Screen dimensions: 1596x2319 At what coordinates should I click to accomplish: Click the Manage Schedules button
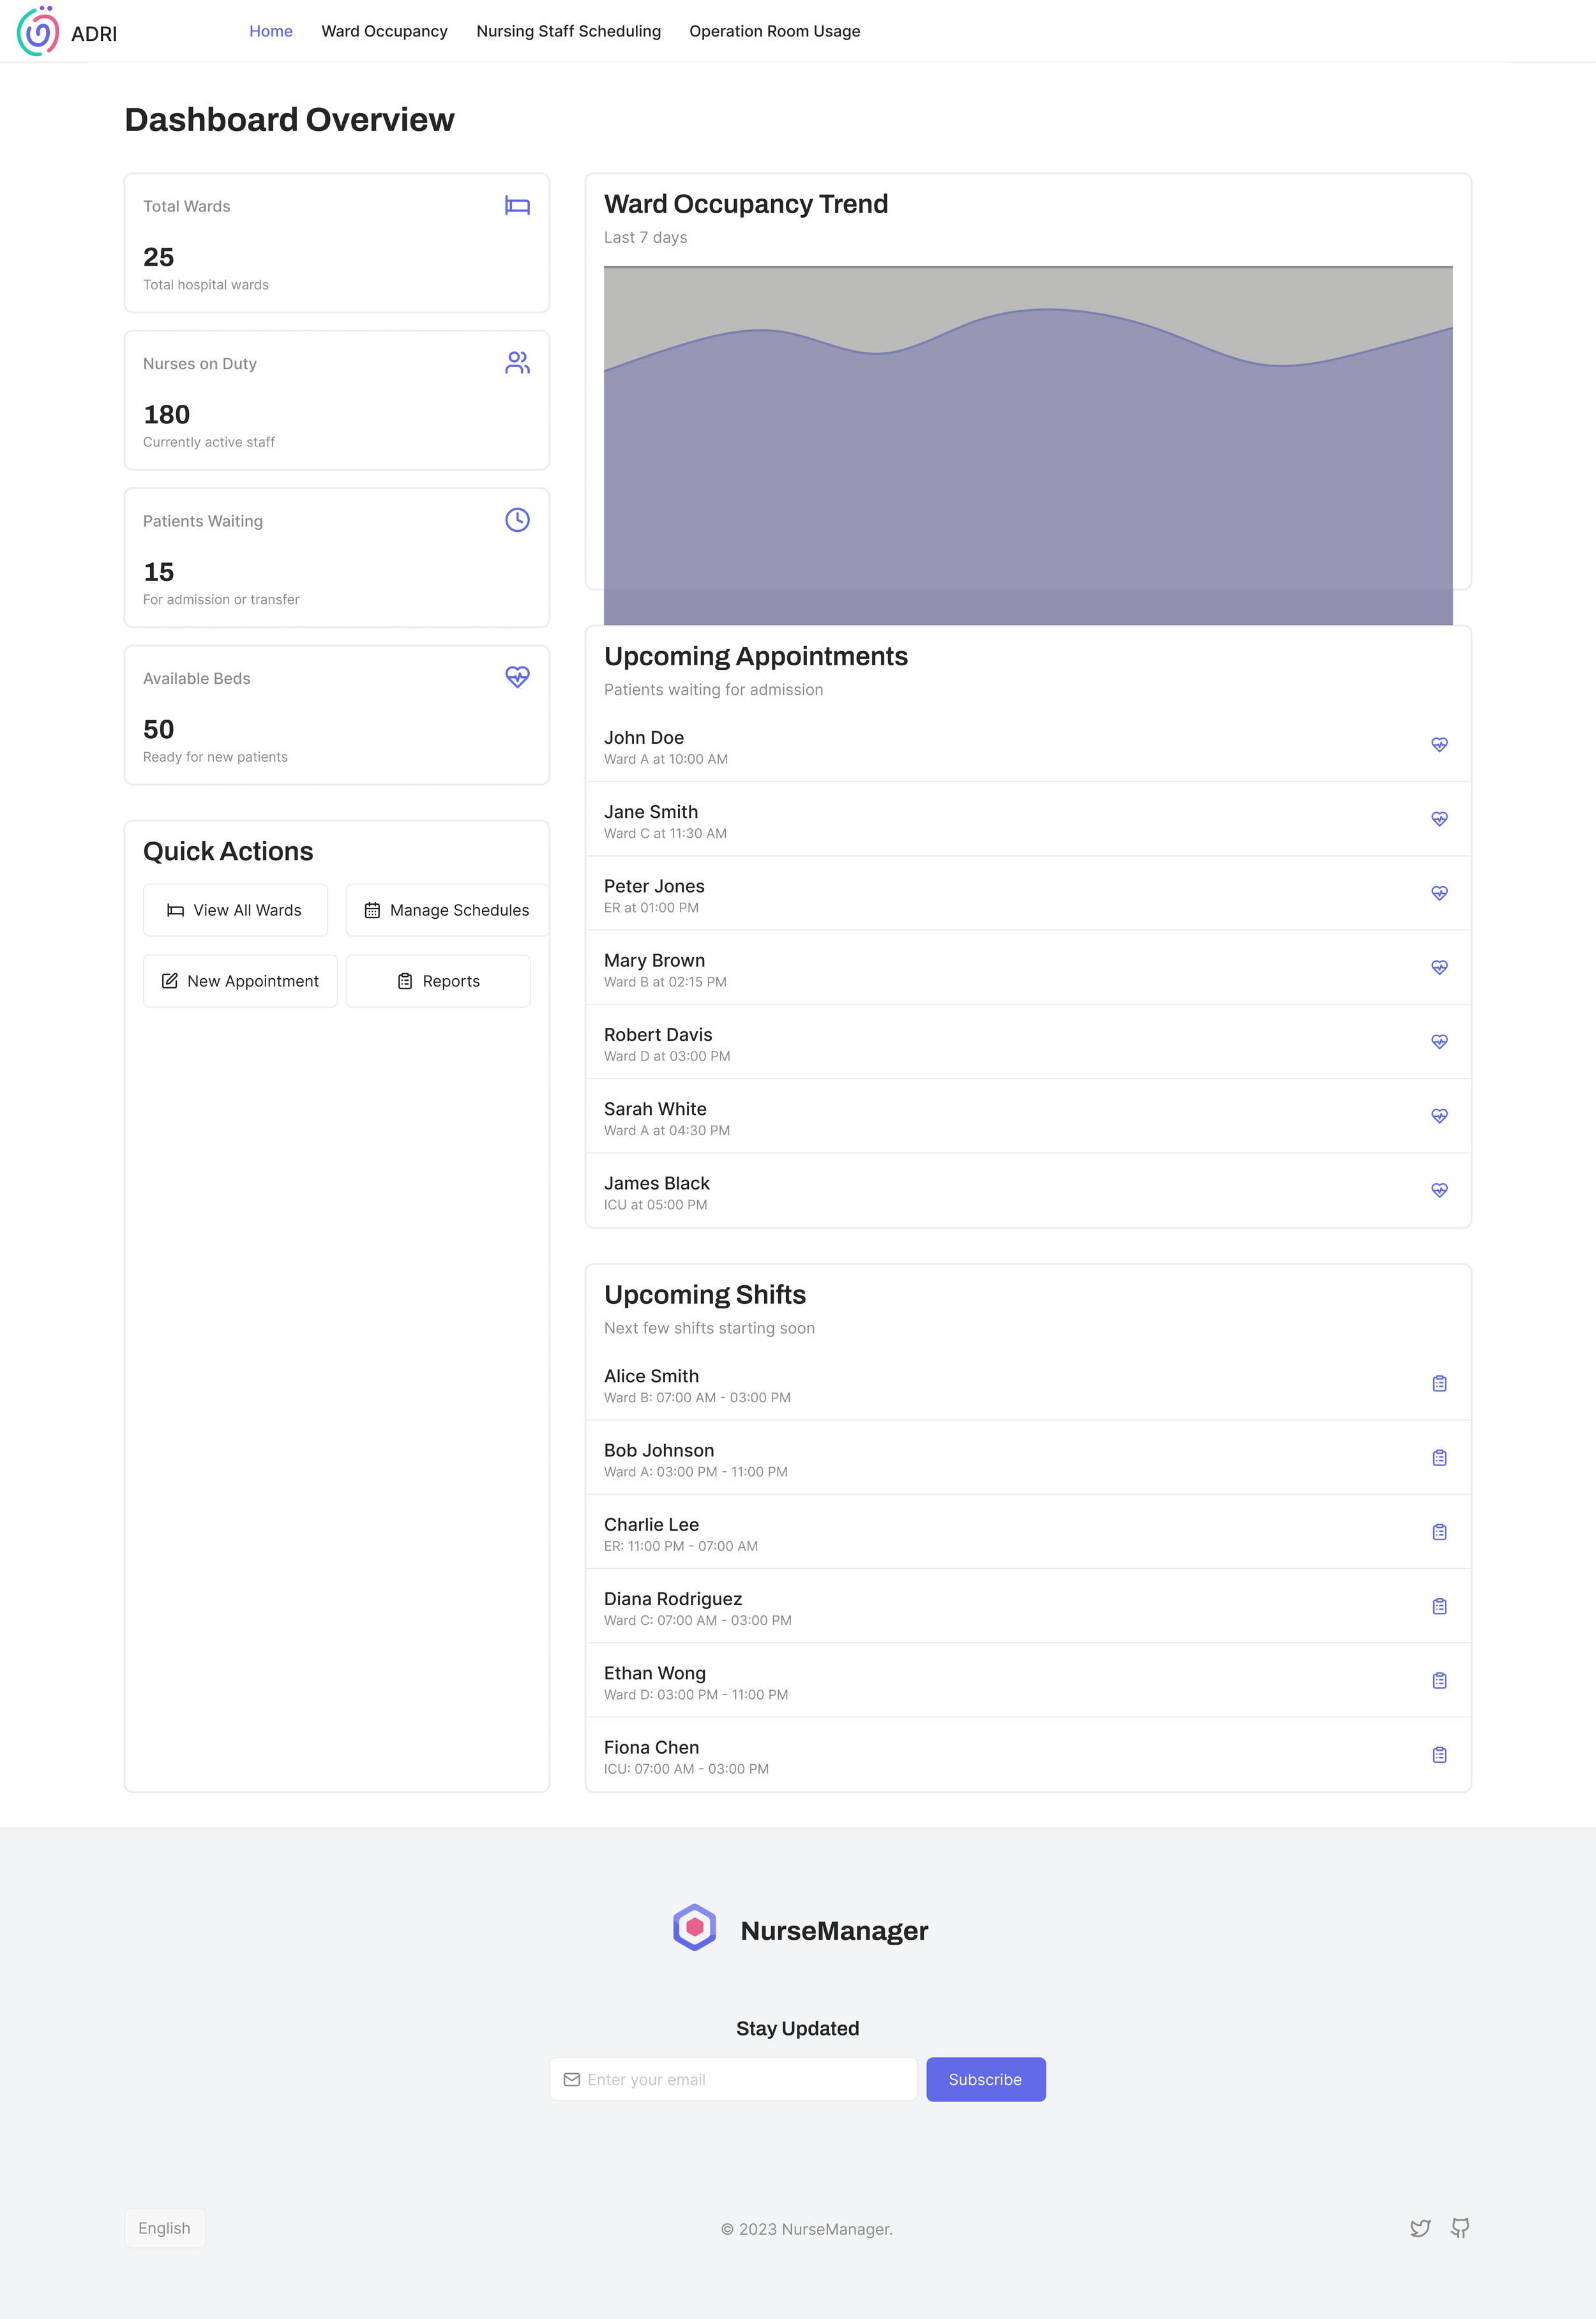pos(447,910)
